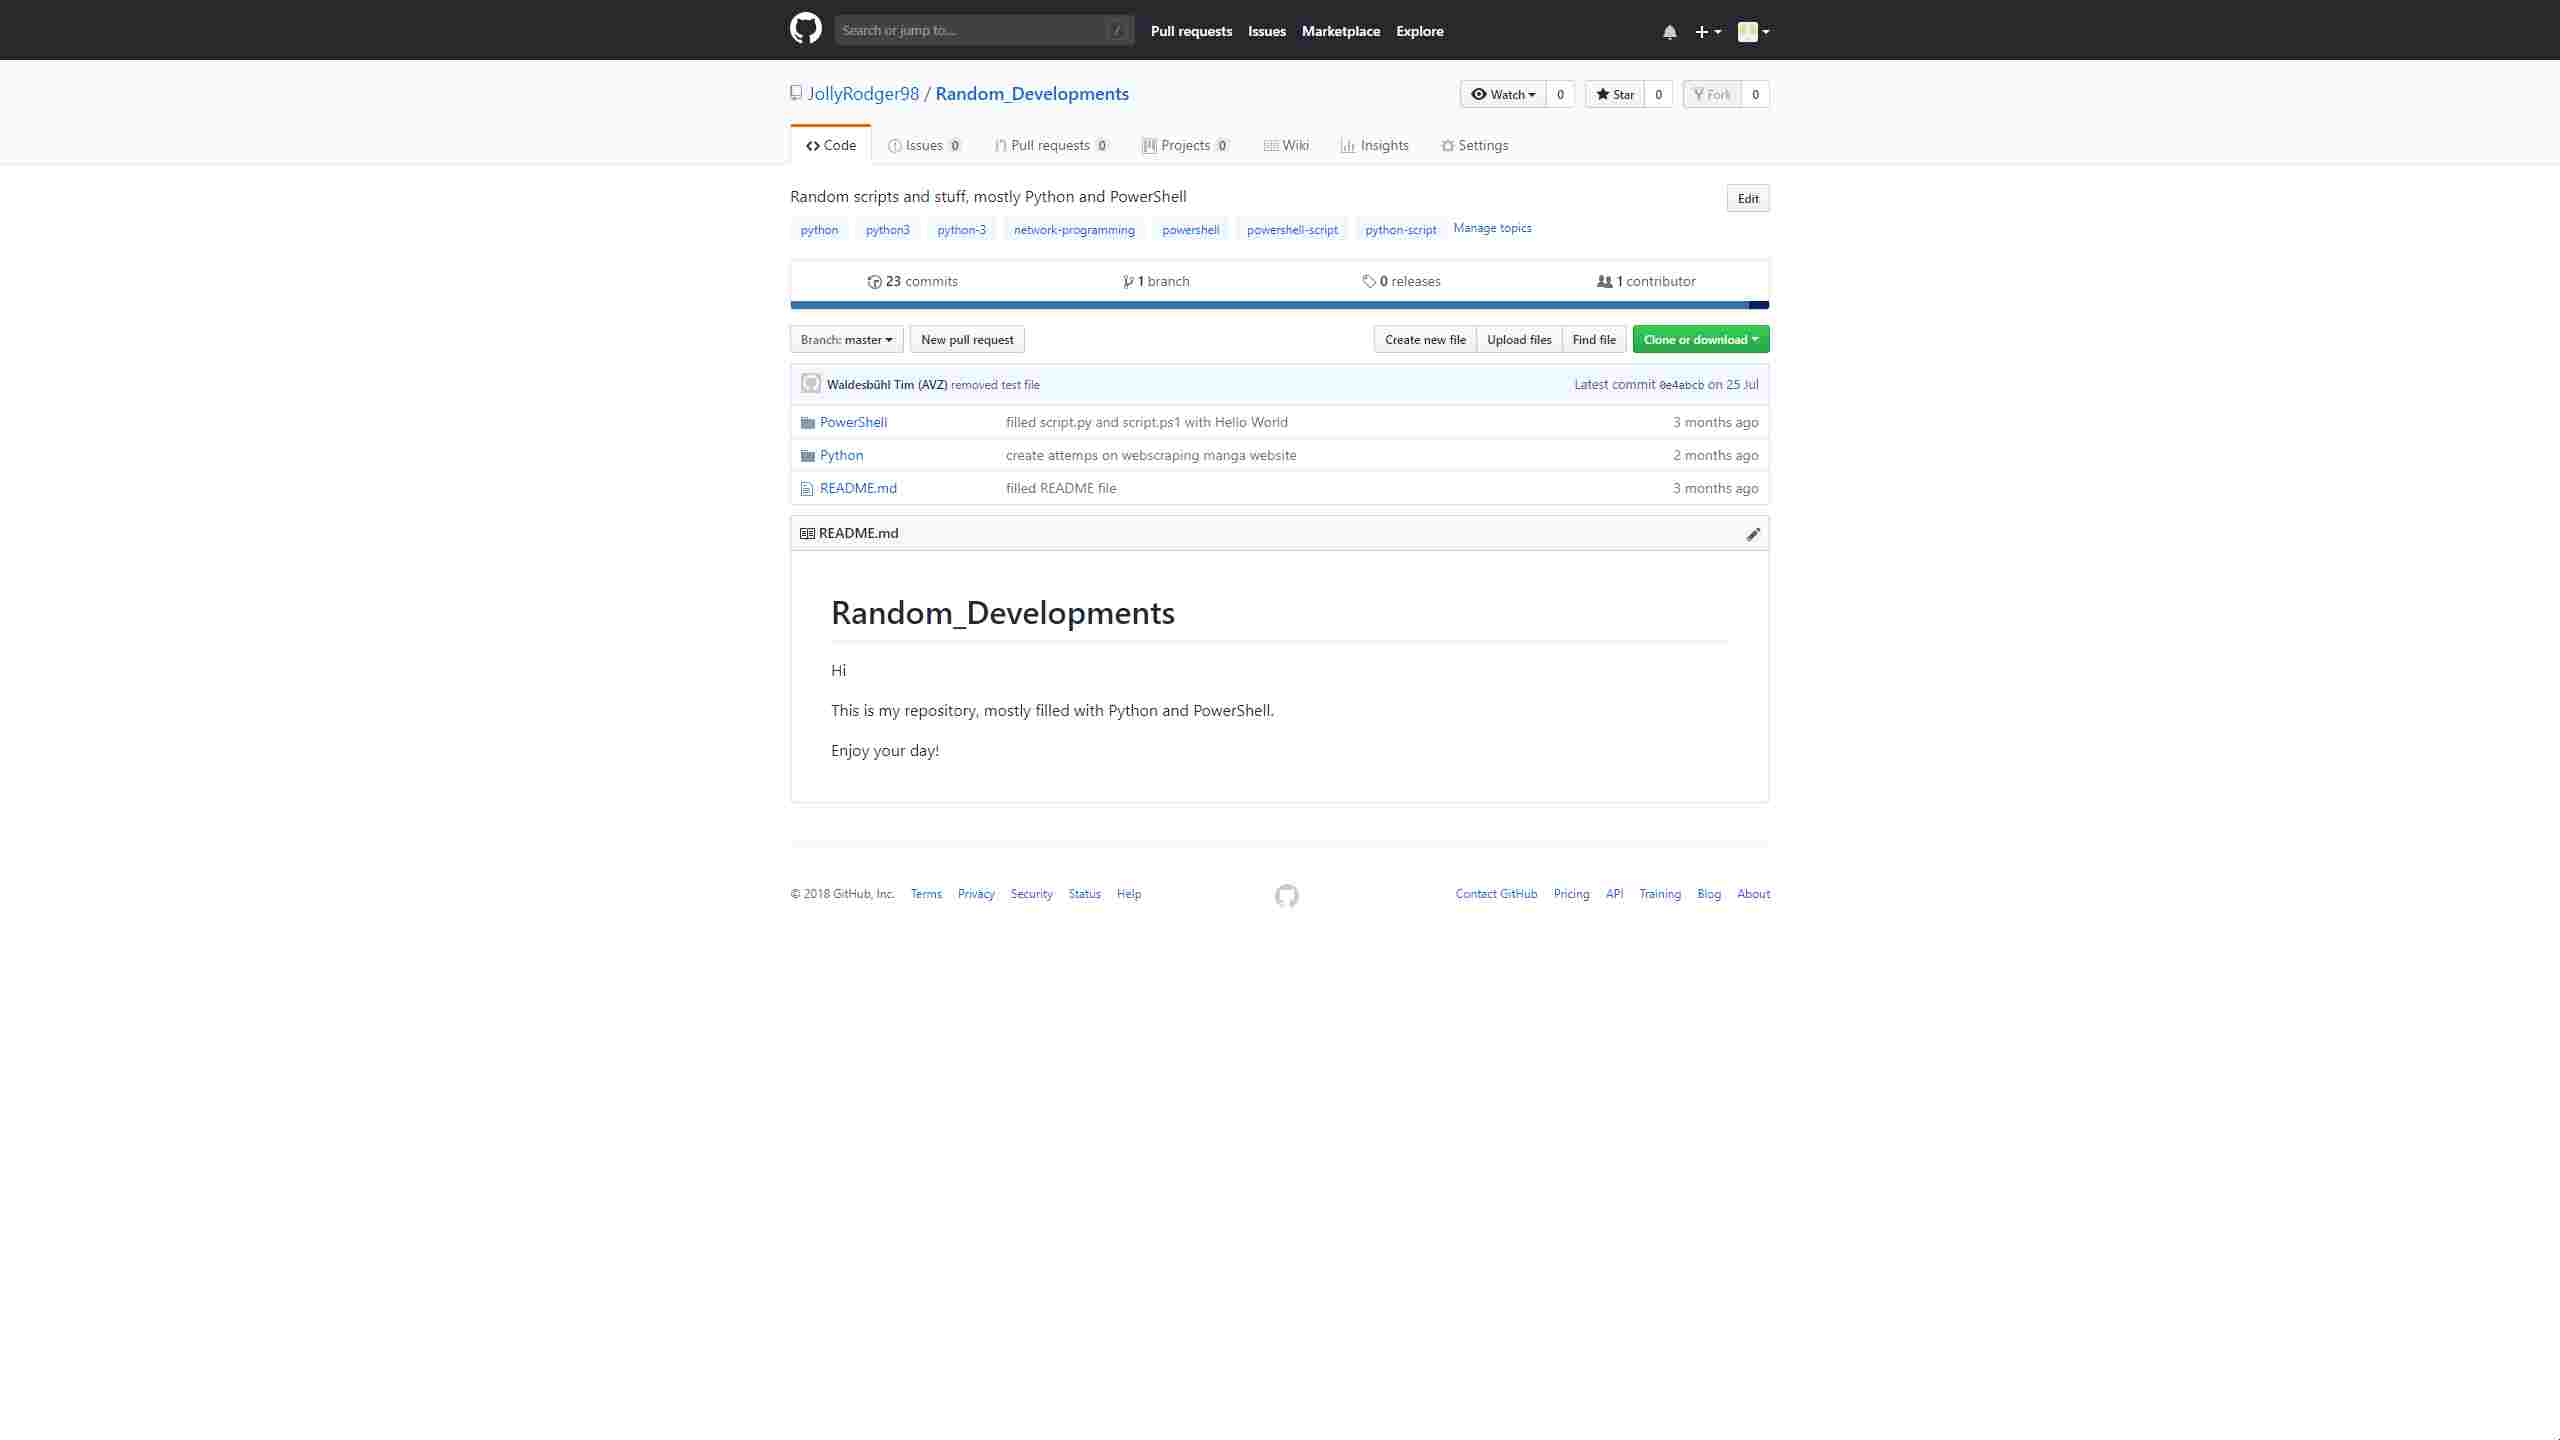Open 'create attemps on webscraping' commit message

click(1151, 455)
